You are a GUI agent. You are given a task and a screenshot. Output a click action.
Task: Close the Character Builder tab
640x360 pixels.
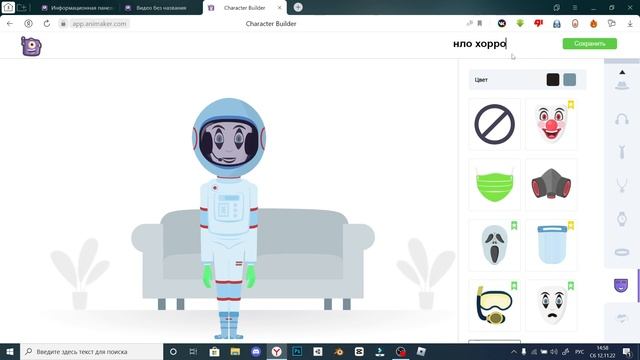280,8
